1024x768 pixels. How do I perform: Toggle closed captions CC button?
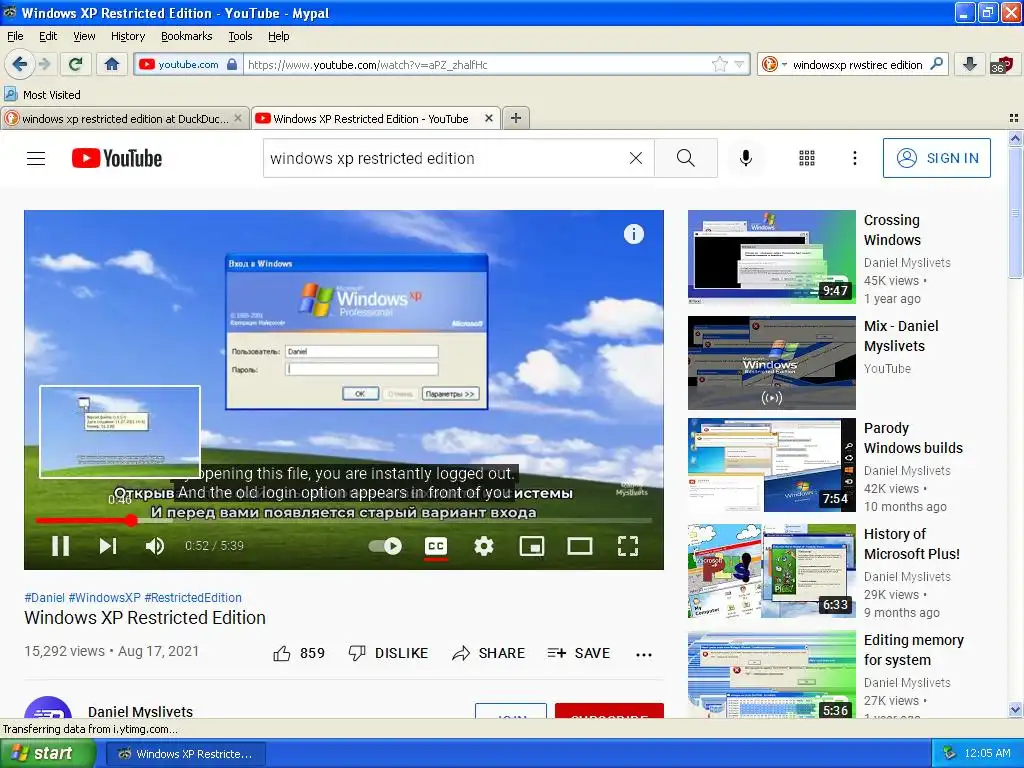436,546
